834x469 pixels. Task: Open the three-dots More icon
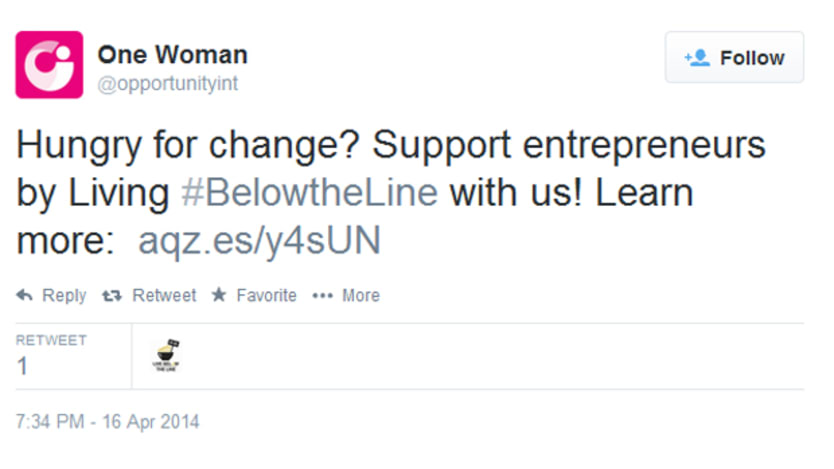pyautogui.click(x=322, y=296)
